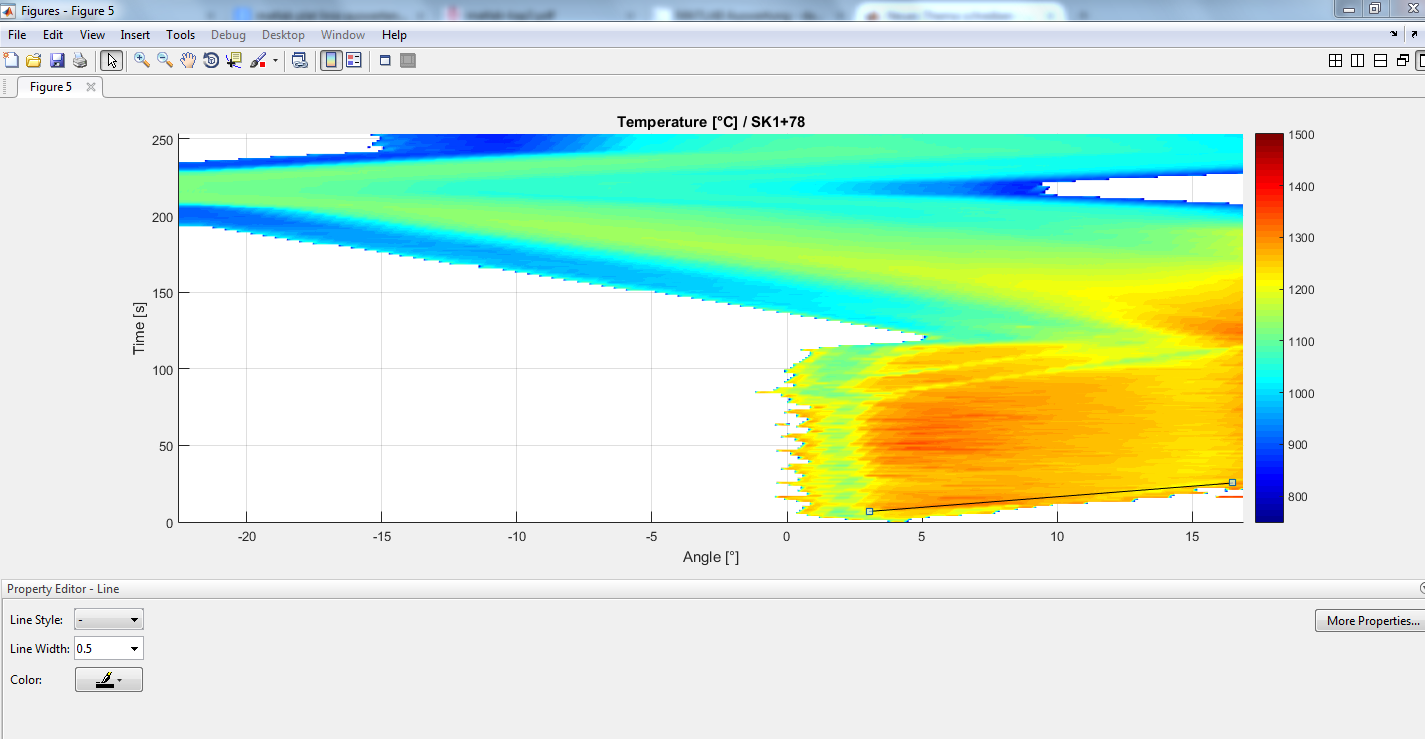Activate the Pan hand tool
The height and width of the screenshot is (739, 1425).
click(188, 61)
